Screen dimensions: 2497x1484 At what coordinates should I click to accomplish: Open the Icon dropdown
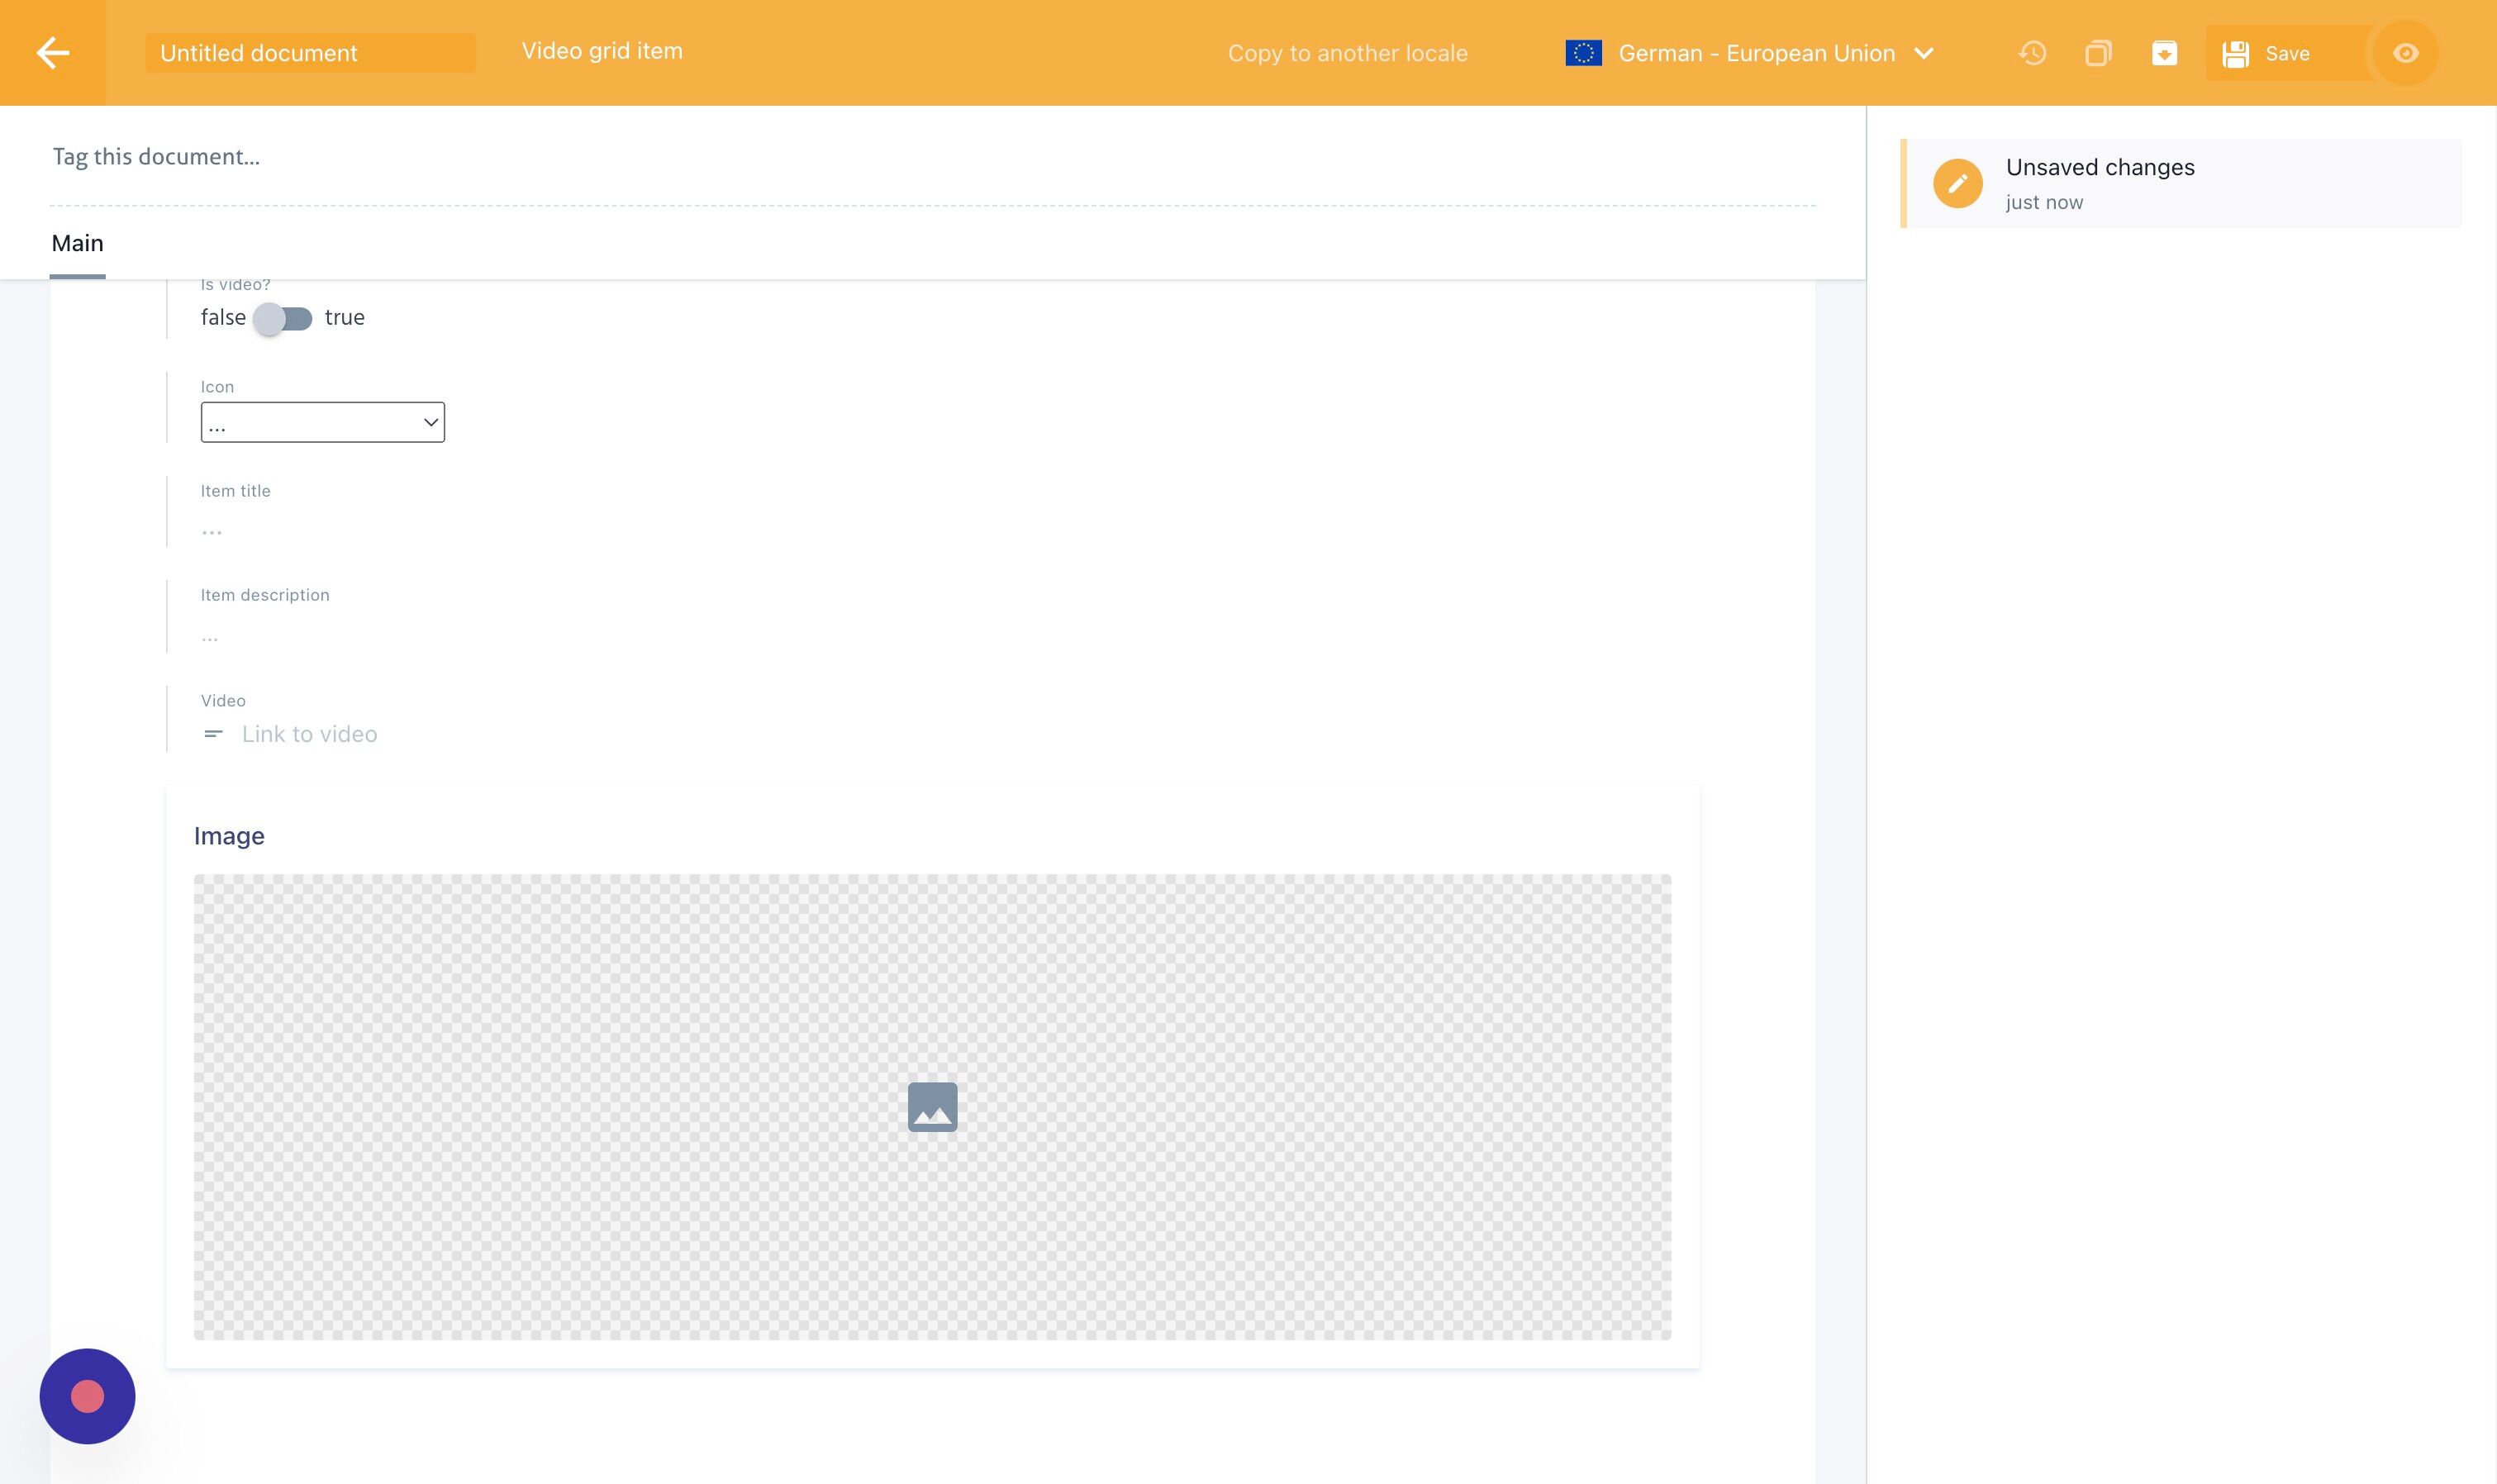(322, 422)
